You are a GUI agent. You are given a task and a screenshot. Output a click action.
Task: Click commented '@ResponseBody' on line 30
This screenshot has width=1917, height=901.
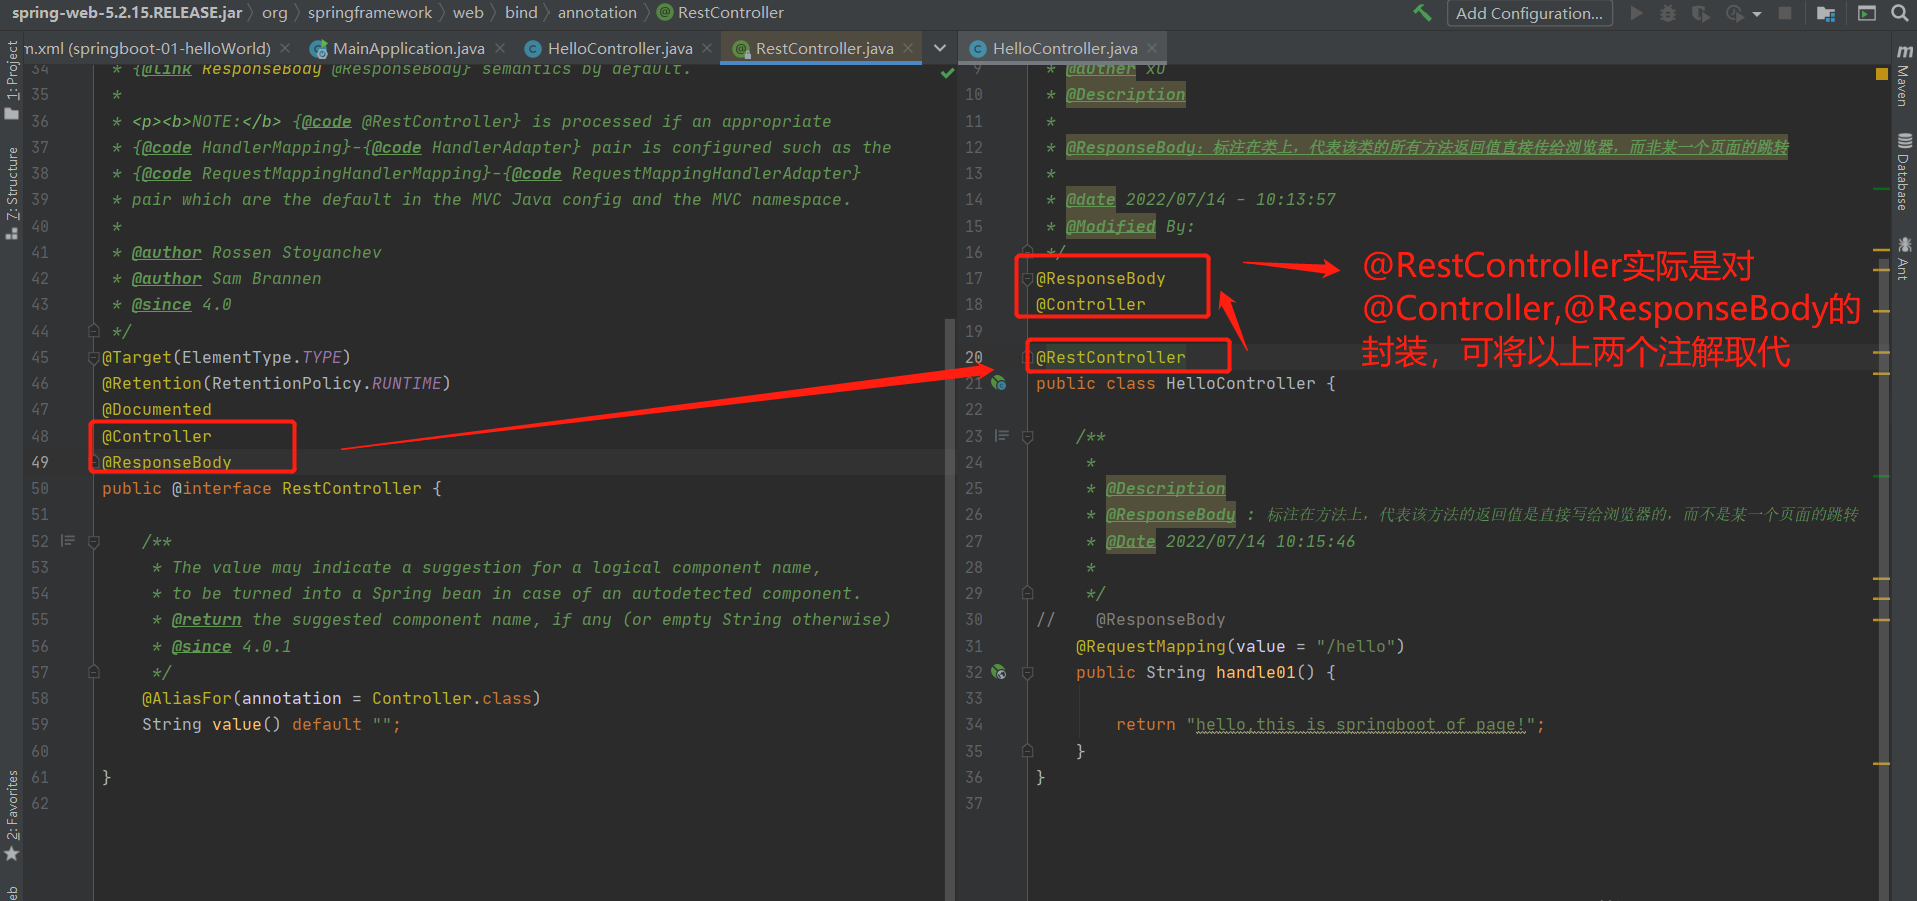coord(1160,619)
